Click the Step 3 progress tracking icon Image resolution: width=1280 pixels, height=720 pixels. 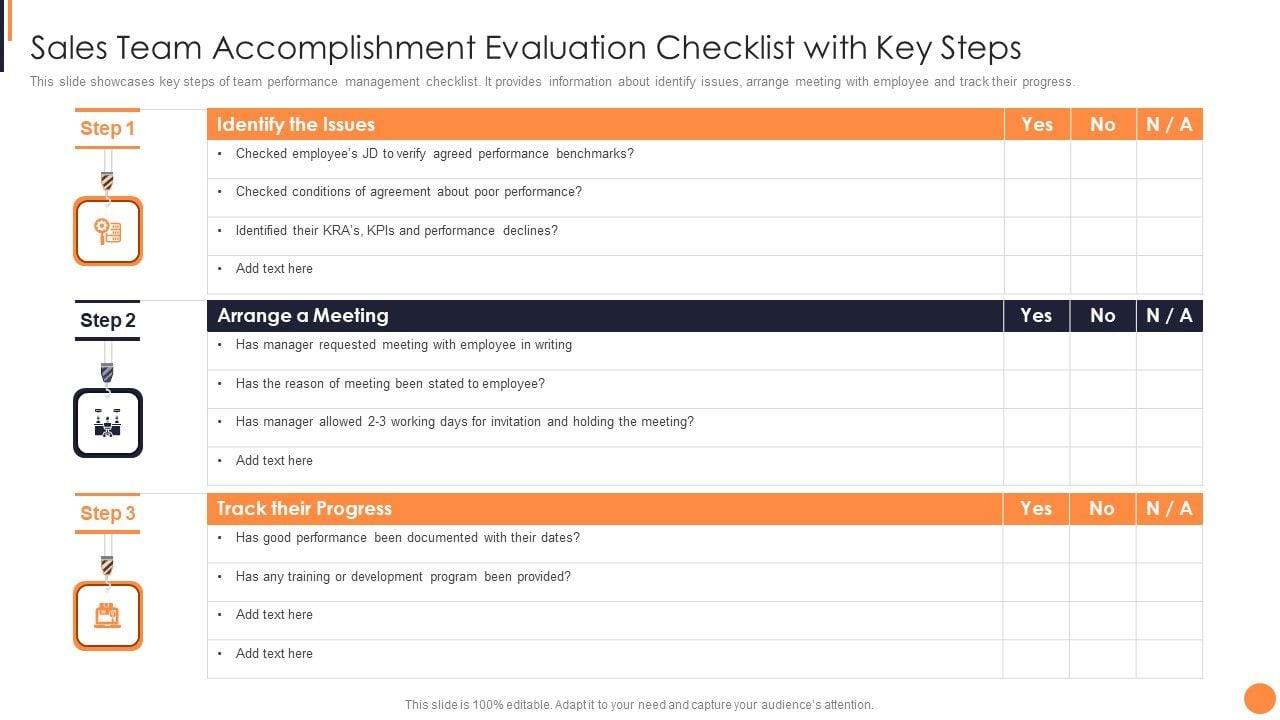point(108,616)
